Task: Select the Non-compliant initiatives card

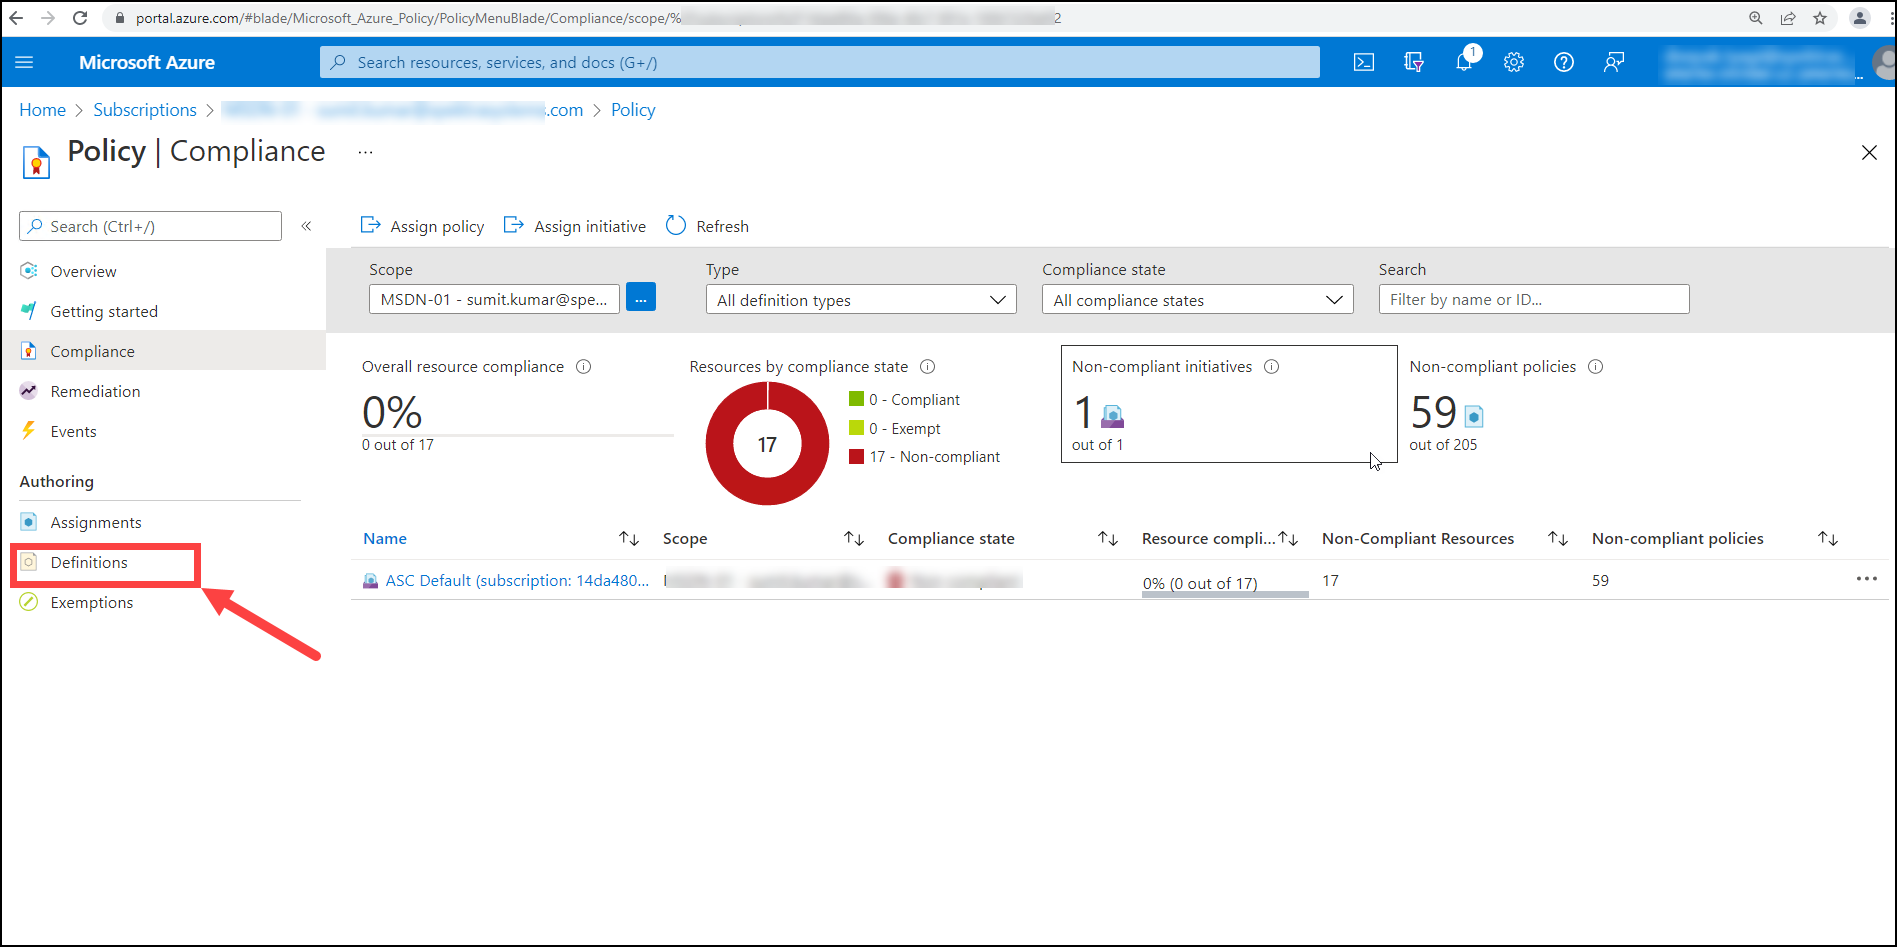Action: [1229, 404]
